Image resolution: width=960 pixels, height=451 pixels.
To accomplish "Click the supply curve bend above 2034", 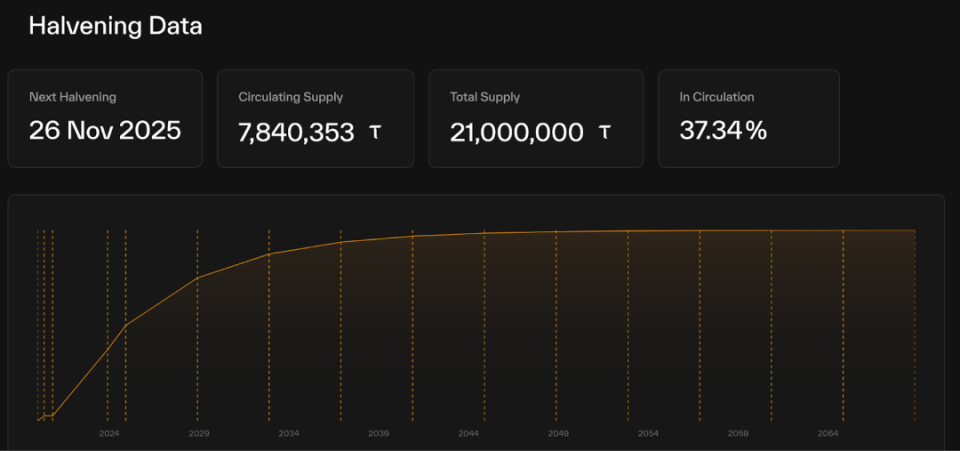I will (269, 254).
